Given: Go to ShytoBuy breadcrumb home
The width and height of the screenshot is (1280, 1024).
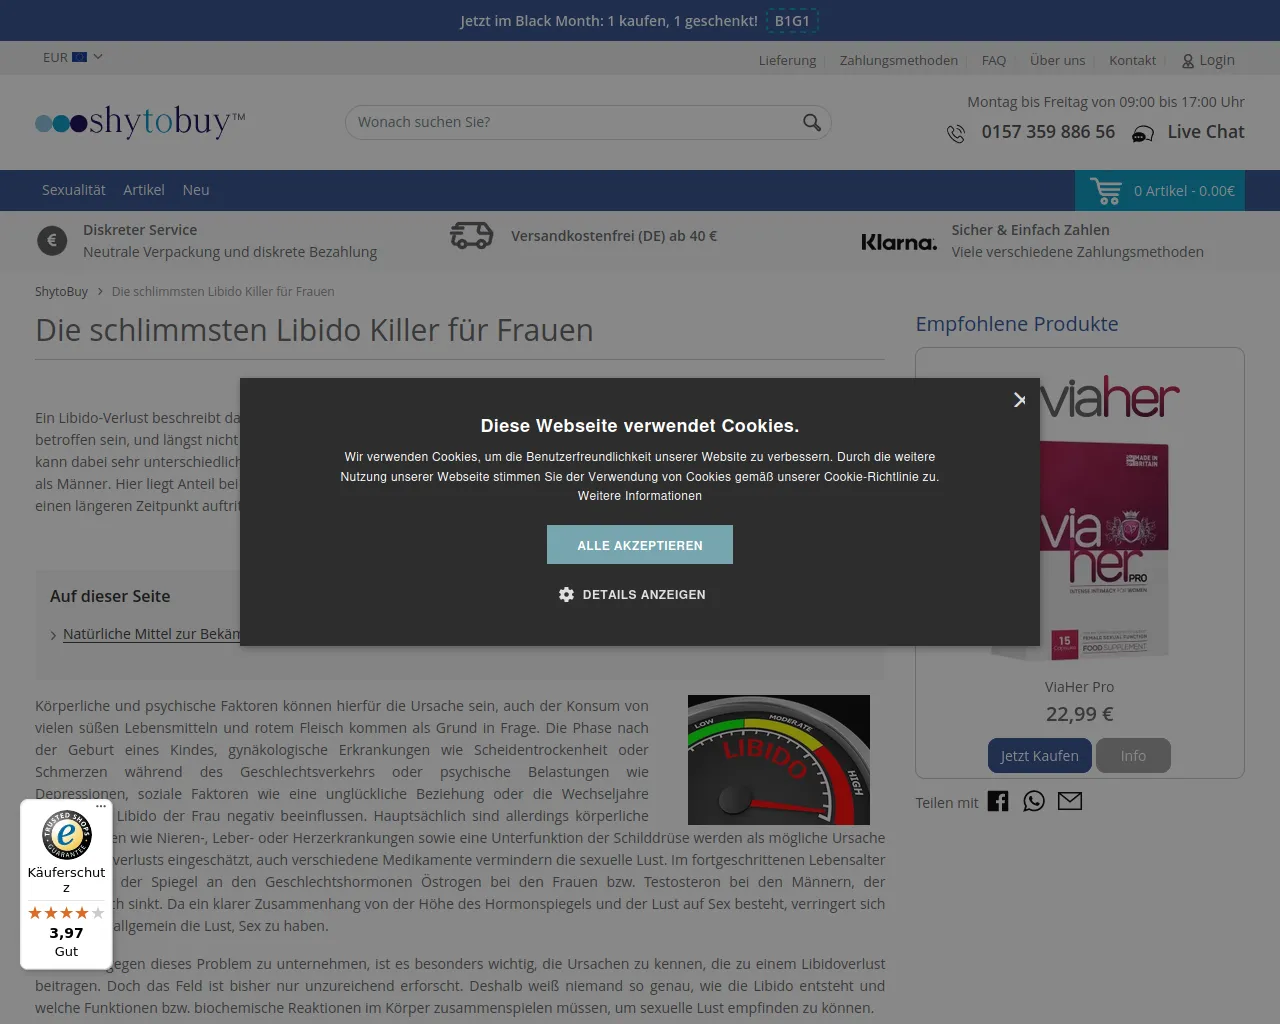Looking at the screenshot, I should (x=61, y=292).
